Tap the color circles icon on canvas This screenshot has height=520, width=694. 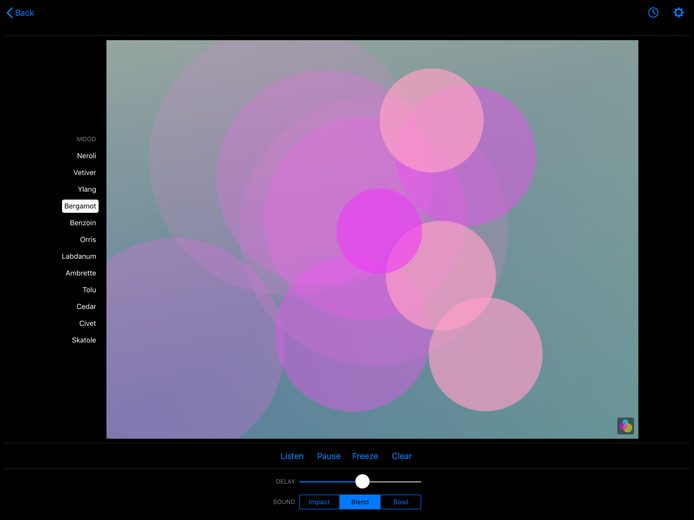625,426
